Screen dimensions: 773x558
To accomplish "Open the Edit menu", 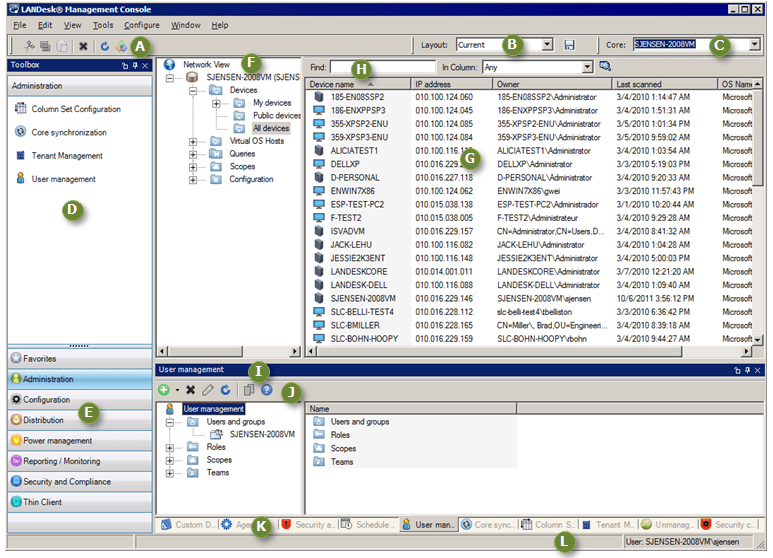I will (45, 25).
